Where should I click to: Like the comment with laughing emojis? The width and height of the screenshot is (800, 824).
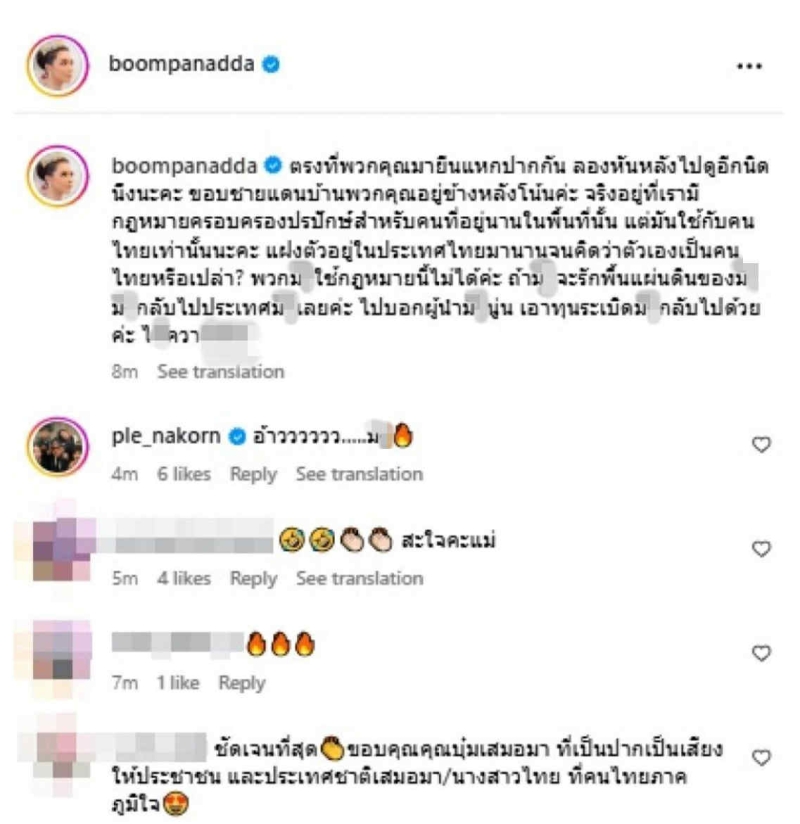tap(761, 549)
